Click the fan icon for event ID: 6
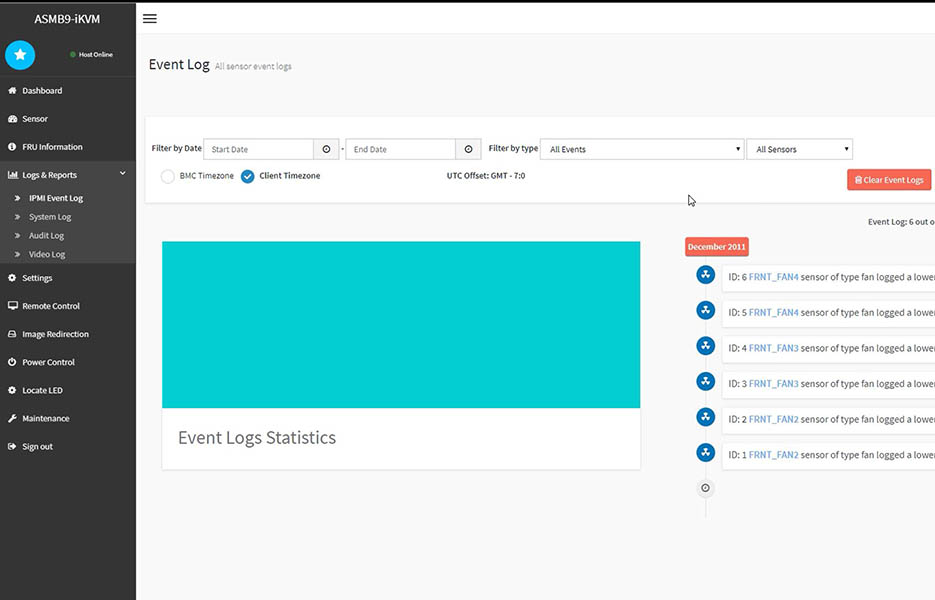 [x=705, y=274]
